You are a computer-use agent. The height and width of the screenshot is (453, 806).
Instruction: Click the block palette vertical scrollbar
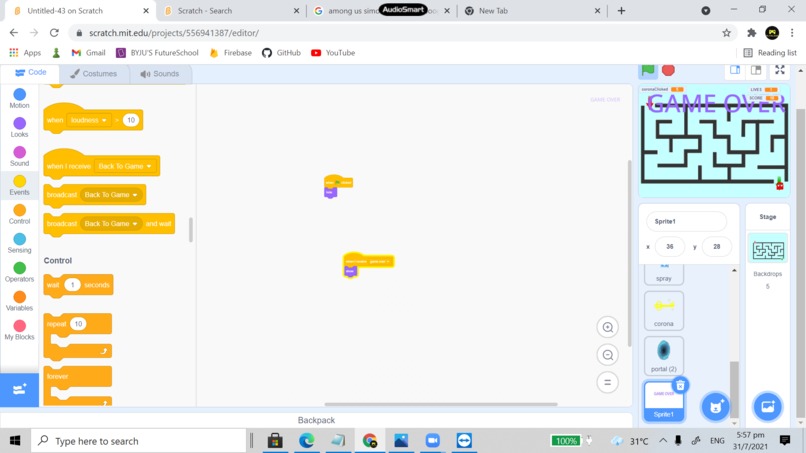tap(191, 230)
